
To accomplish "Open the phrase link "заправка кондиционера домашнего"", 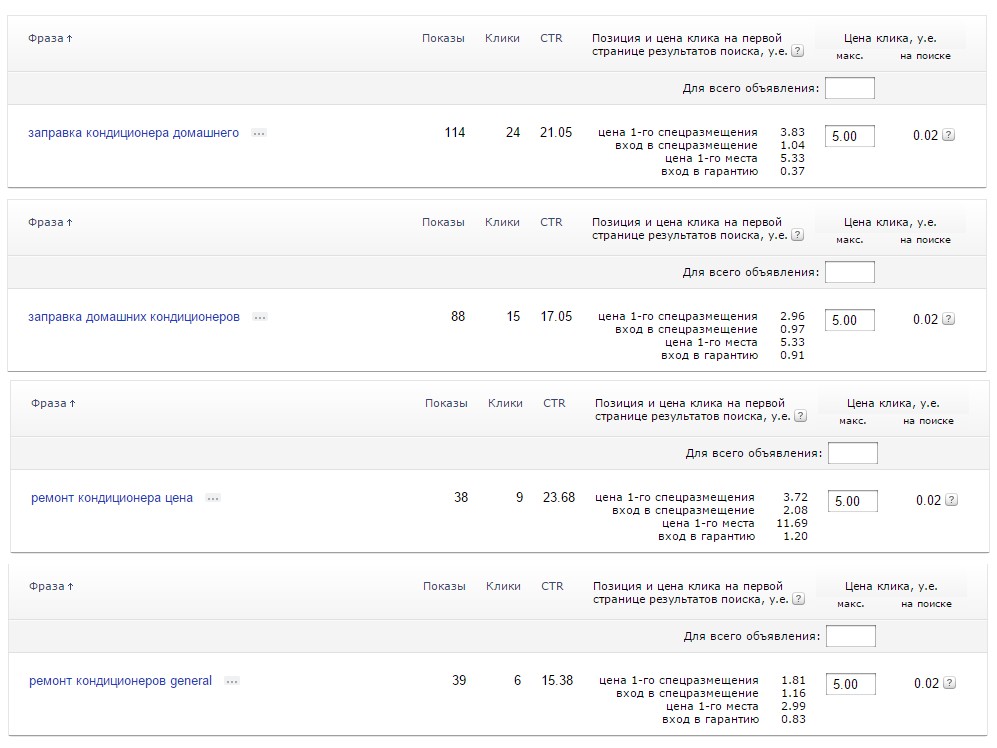I will [133, 133].
